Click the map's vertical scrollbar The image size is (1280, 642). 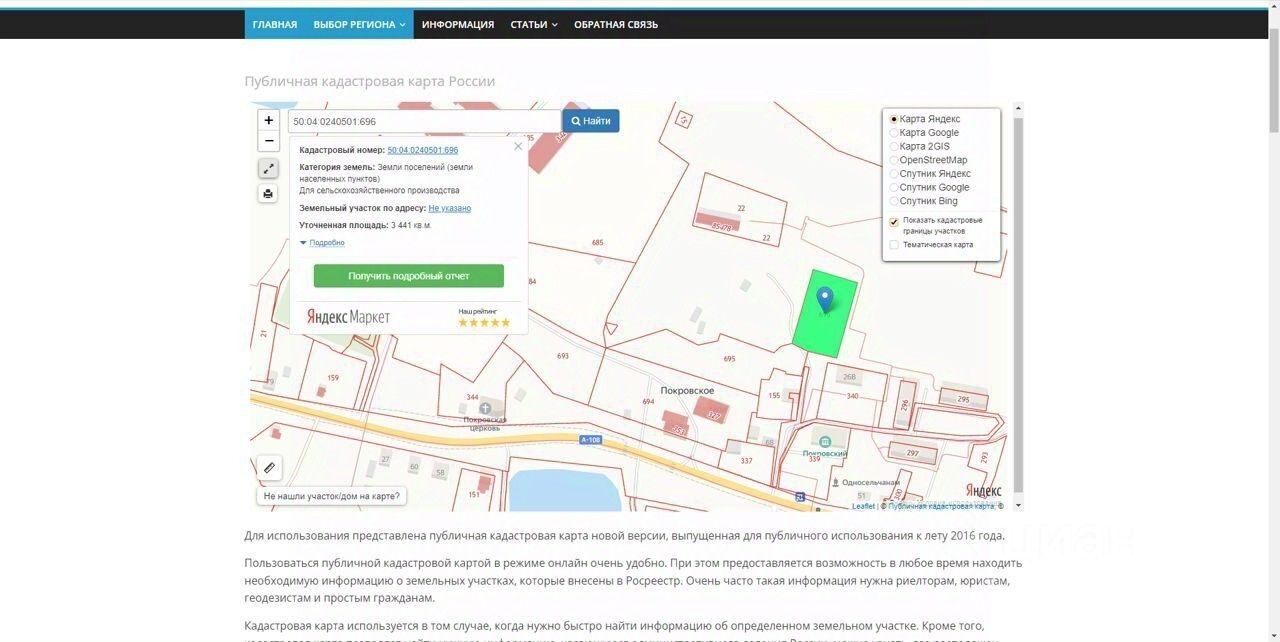tap(1019, 306)
